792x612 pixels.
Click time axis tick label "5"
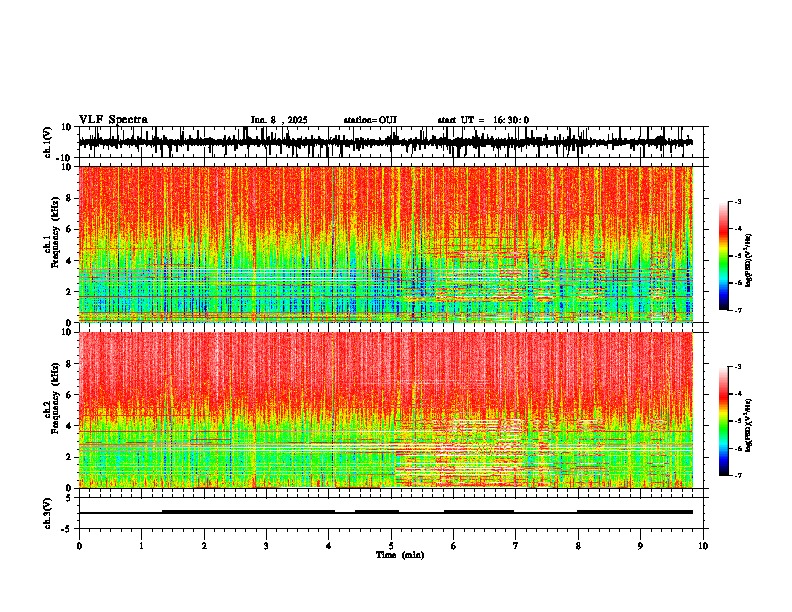(391, 546)
